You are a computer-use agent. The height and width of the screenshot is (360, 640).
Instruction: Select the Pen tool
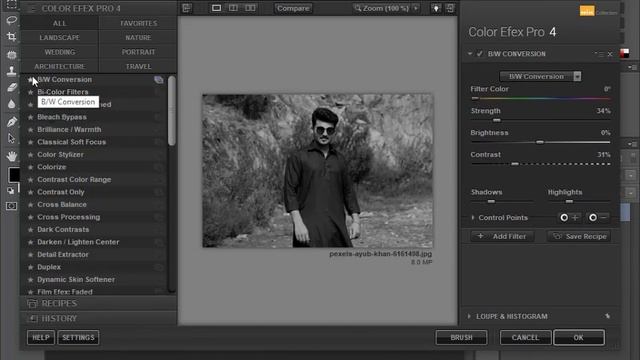[x=11, y=121]
